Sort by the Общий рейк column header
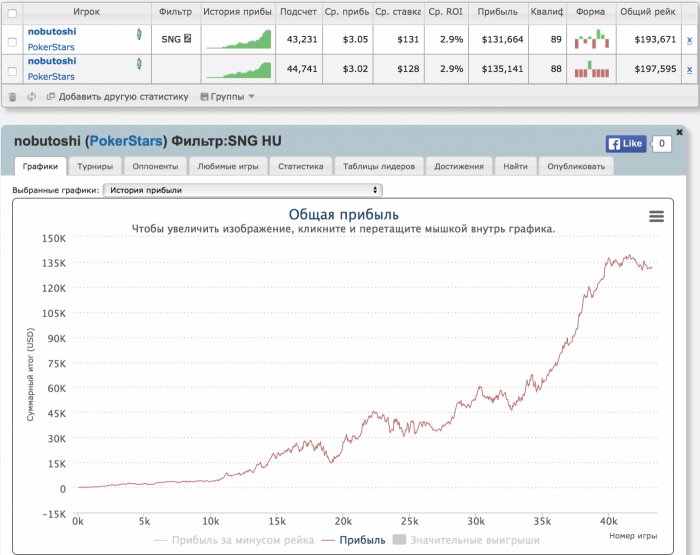Image resolution: width=700 pixels, height=555 pixels. tap(648, 12)
